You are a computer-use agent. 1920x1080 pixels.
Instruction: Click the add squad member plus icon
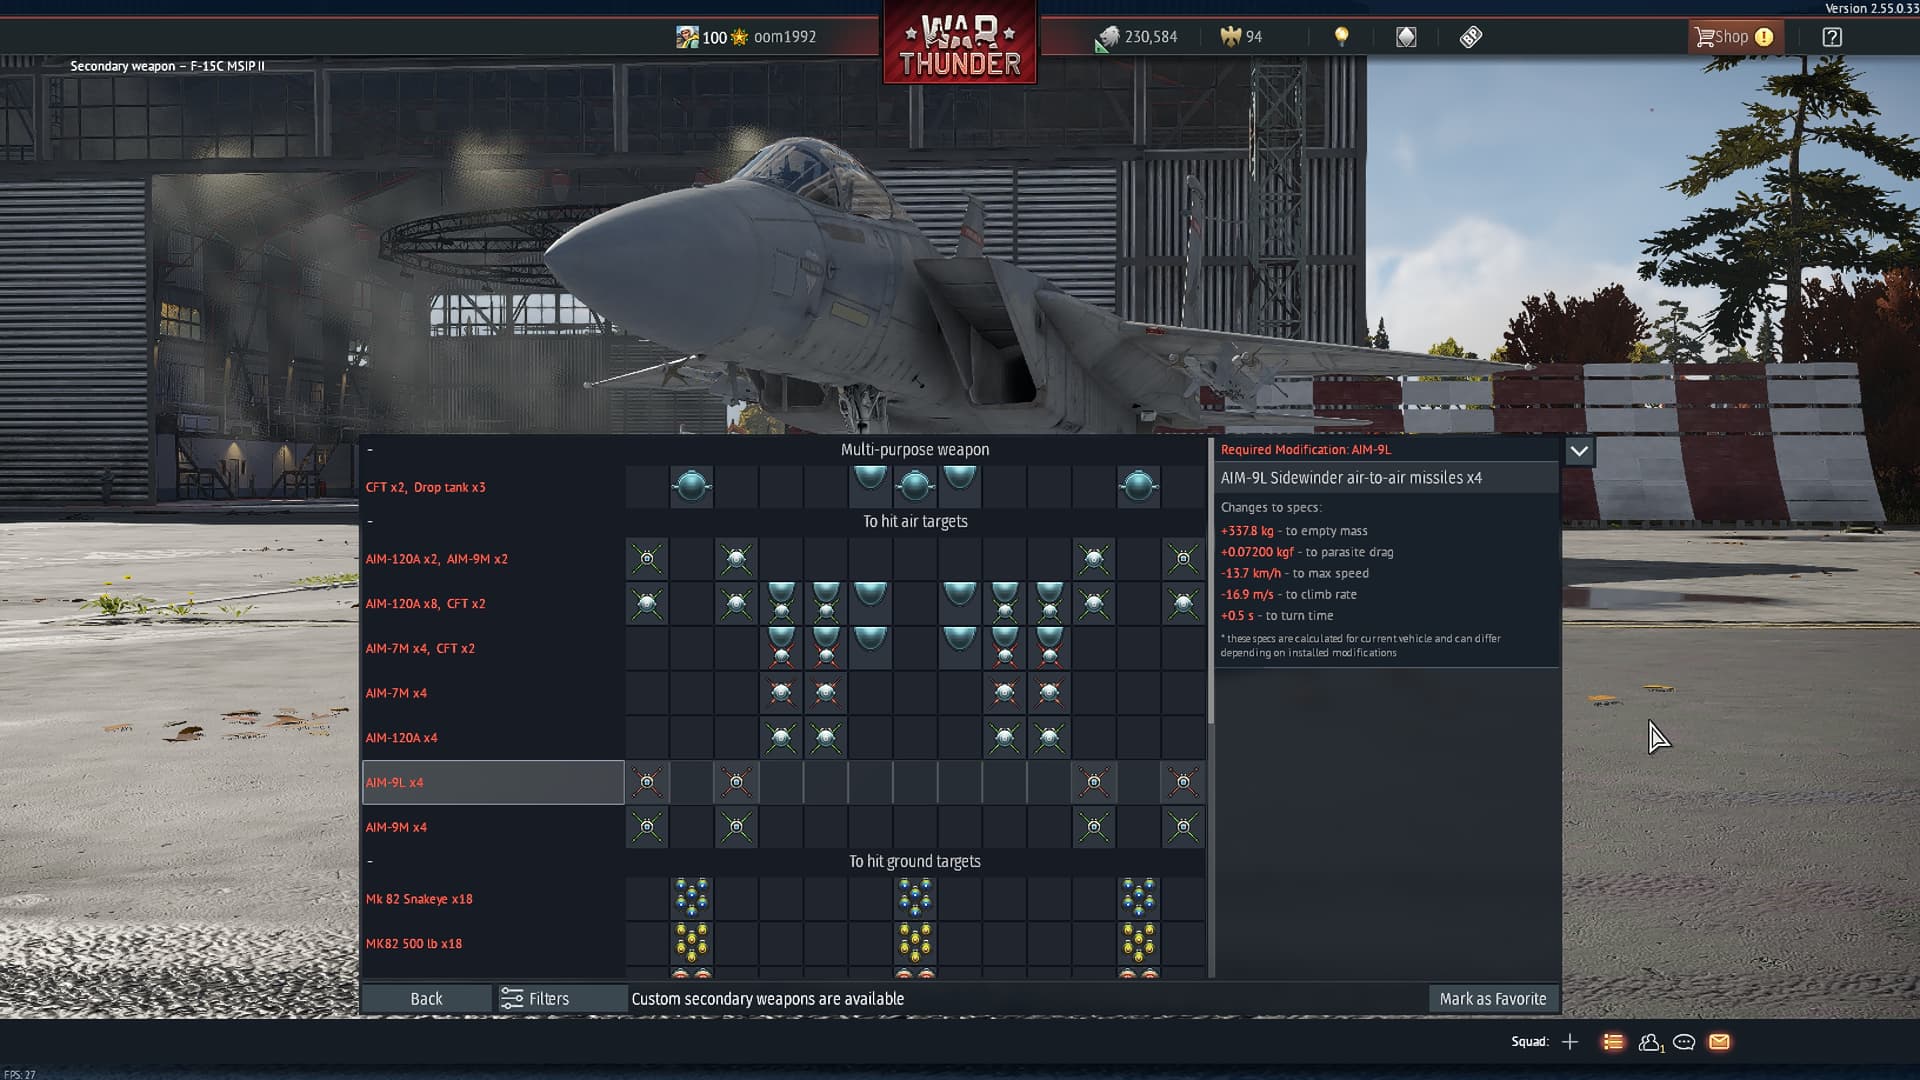click(x=1570, y=1042)
